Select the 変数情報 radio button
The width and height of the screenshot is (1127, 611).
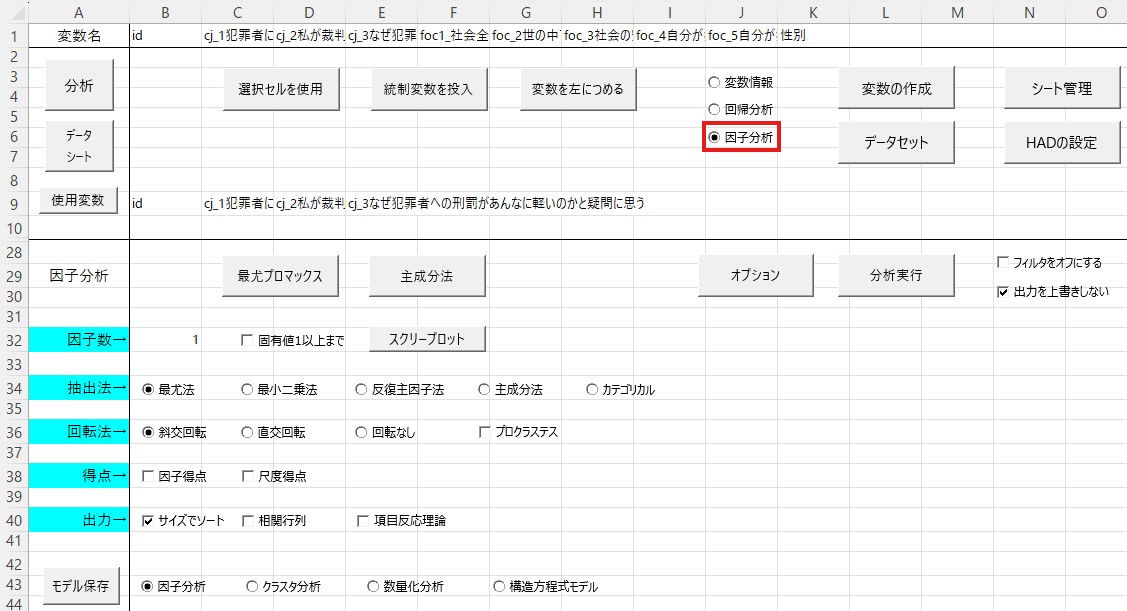(714, 83)
